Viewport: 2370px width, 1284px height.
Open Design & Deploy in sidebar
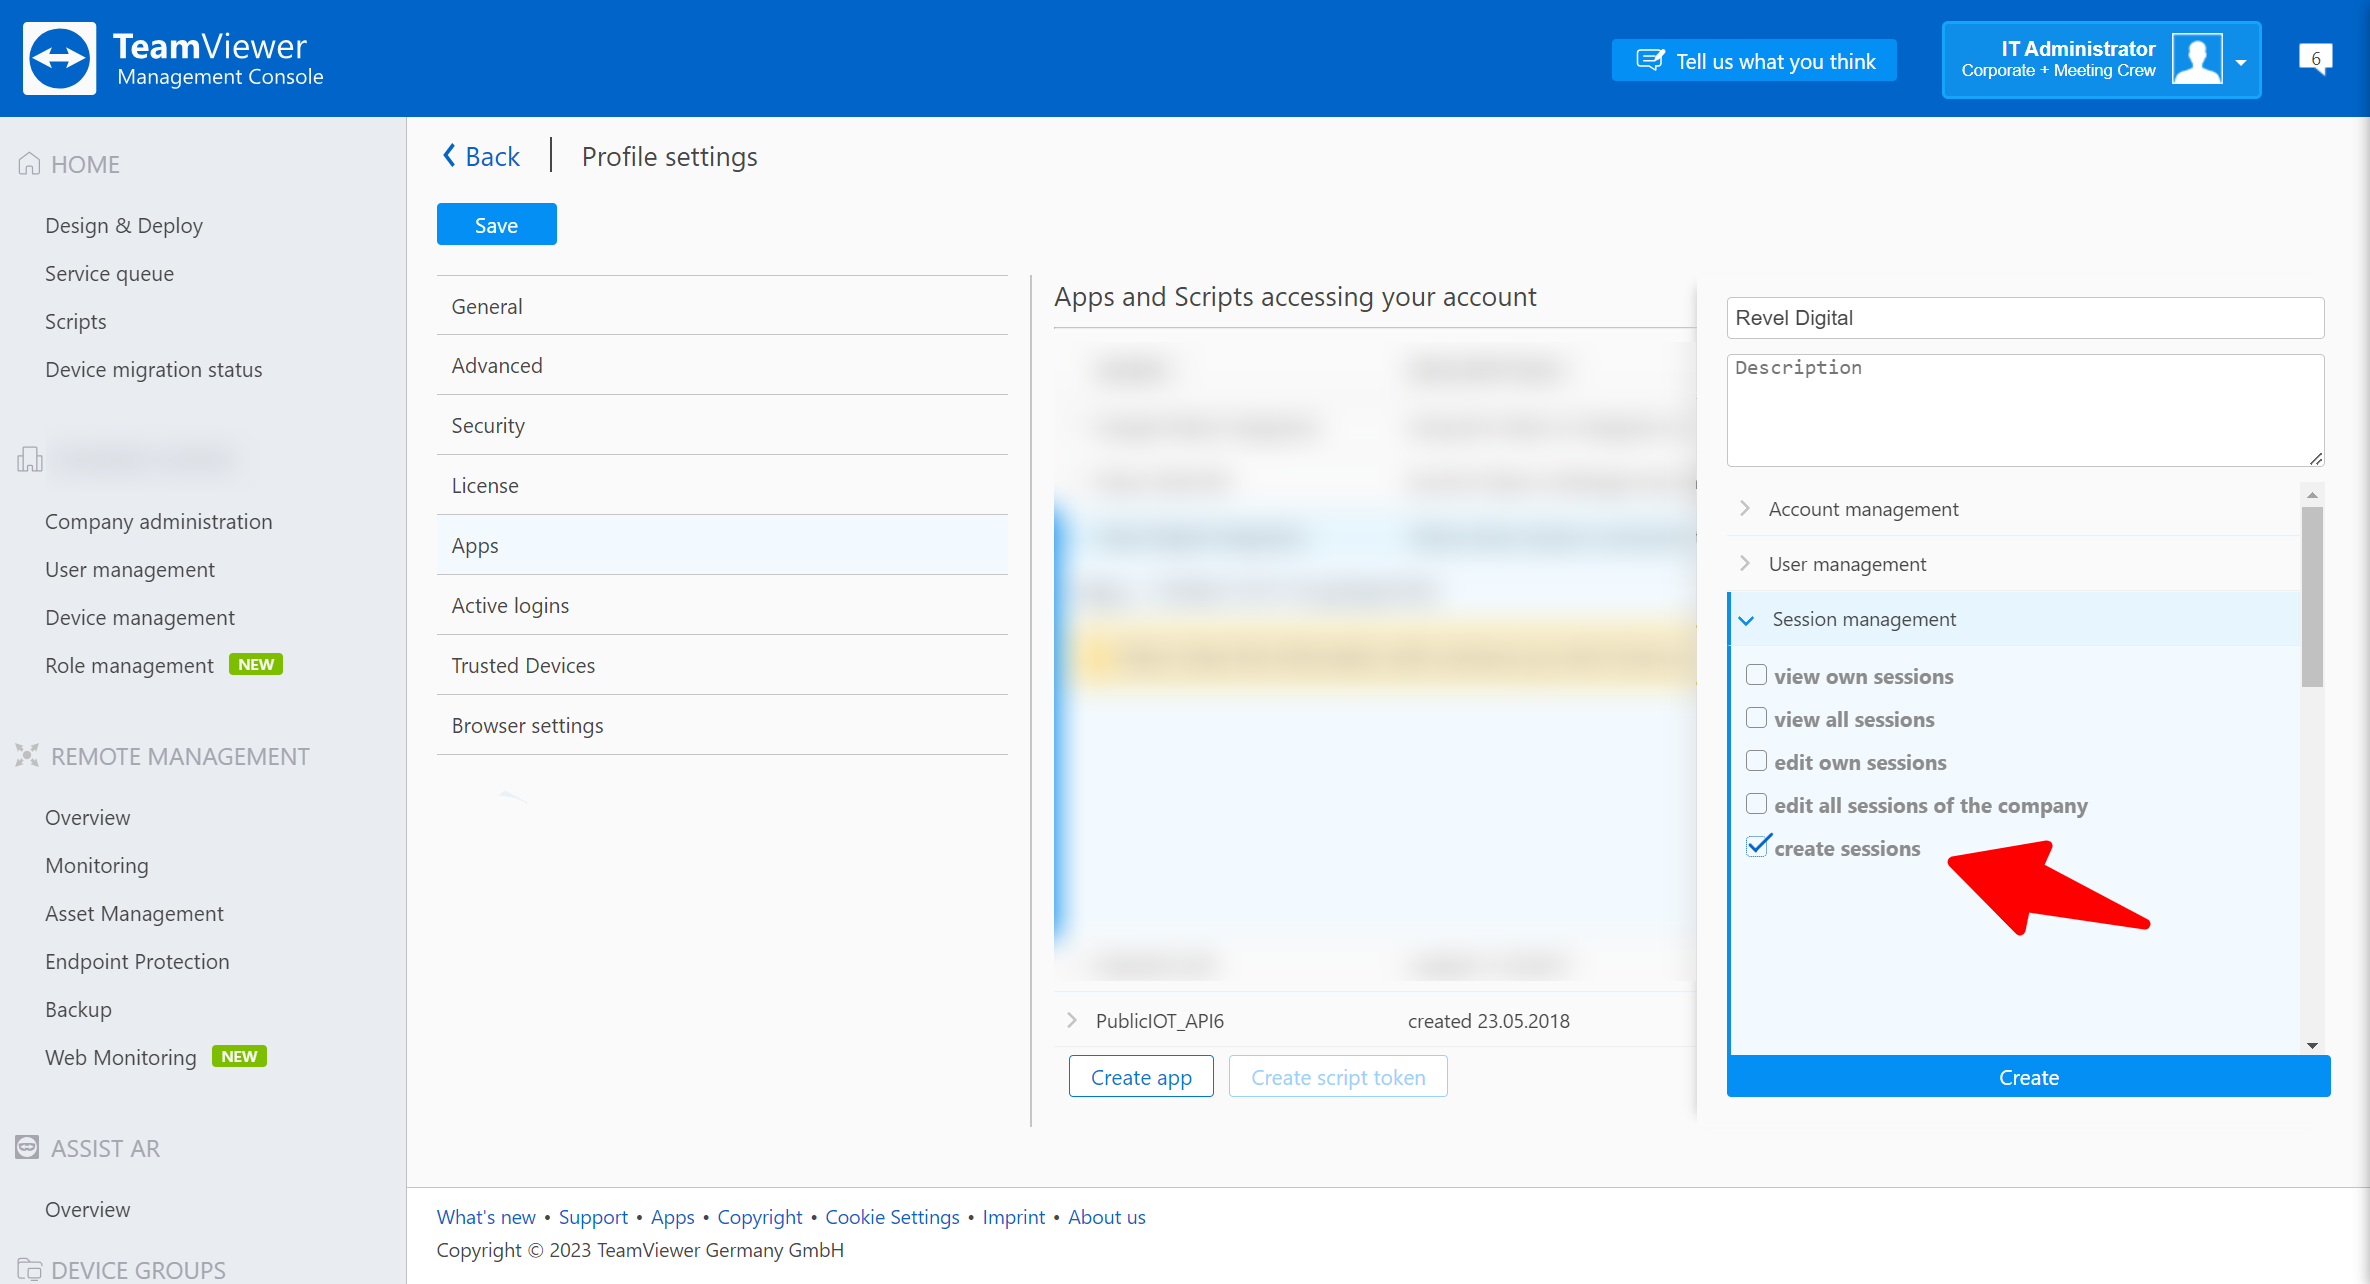[124, 225]
